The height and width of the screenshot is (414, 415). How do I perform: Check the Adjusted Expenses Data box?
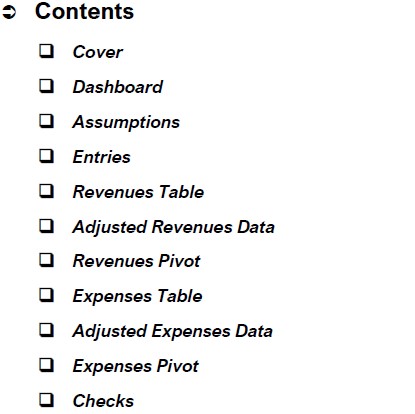[x=47, y=330]
